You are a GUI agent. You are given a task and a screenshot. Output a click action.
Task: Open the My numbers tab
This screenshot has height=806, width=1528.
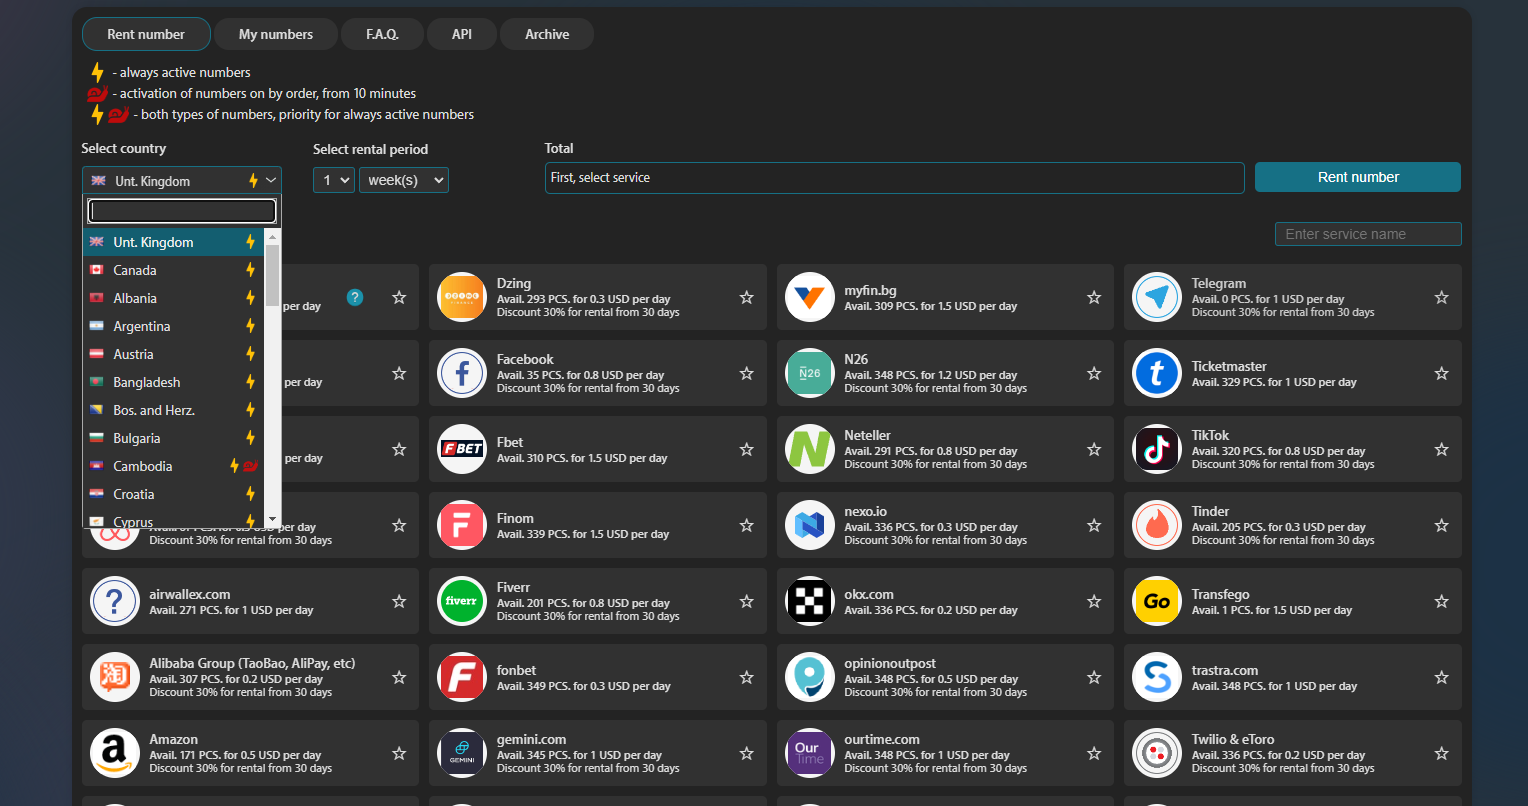276,34
